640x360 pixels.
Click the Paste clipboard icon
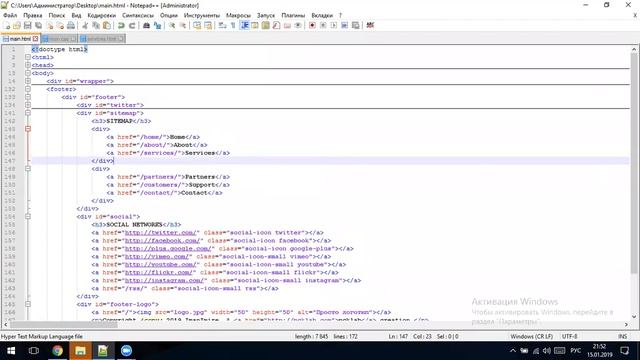point(107,25)
